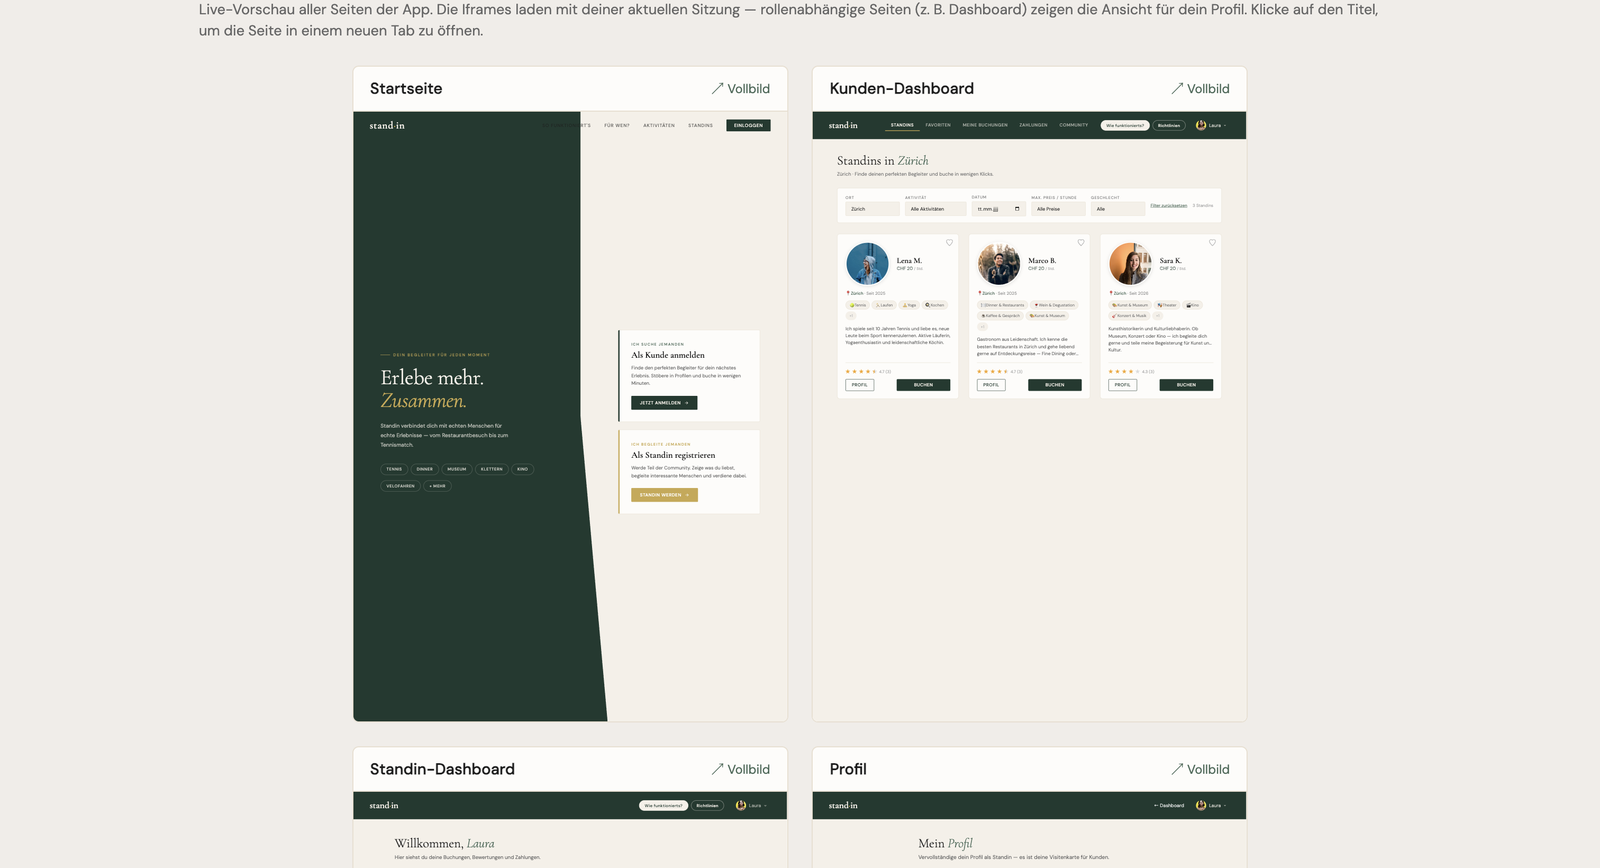
Task: Expand the Laura user menu in the Kunden-Dashboard
Action: coord(1211,126)
